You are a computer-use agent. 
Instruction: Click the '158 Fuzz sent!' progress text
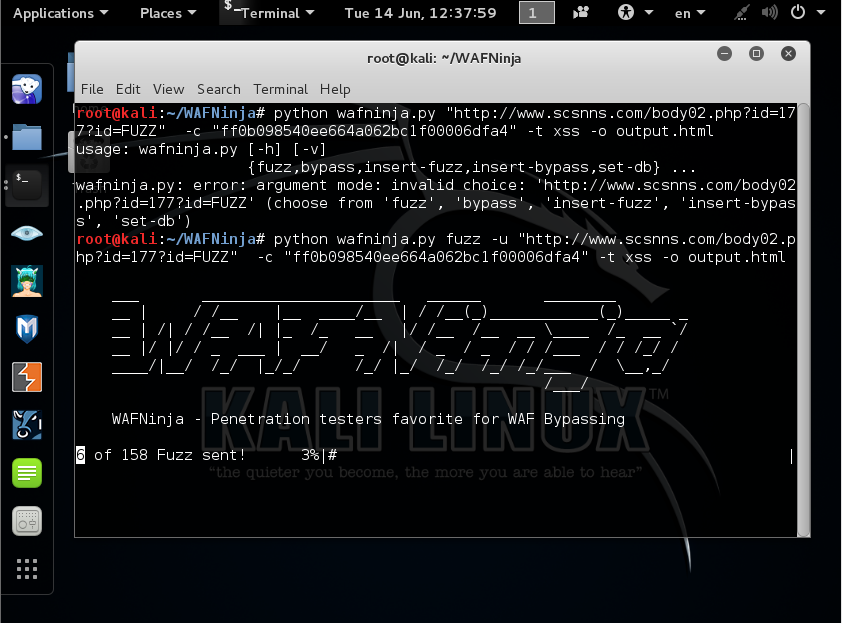pyautogui.click(x=183, y=455)
